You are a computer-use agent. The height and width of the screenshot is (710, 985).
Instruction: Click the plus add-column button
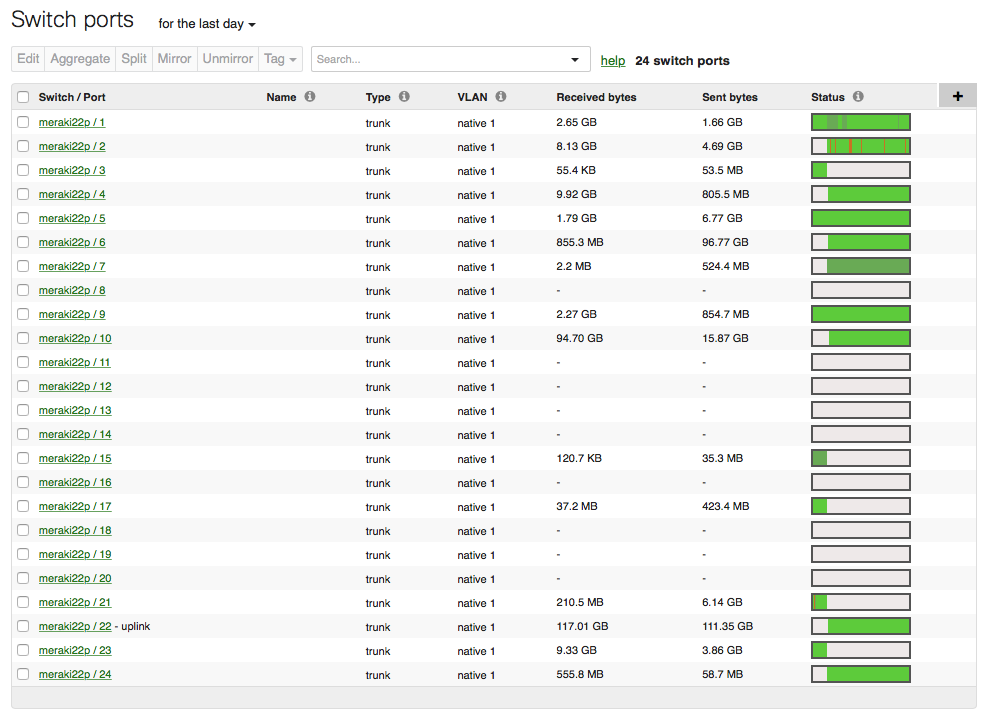957,96
